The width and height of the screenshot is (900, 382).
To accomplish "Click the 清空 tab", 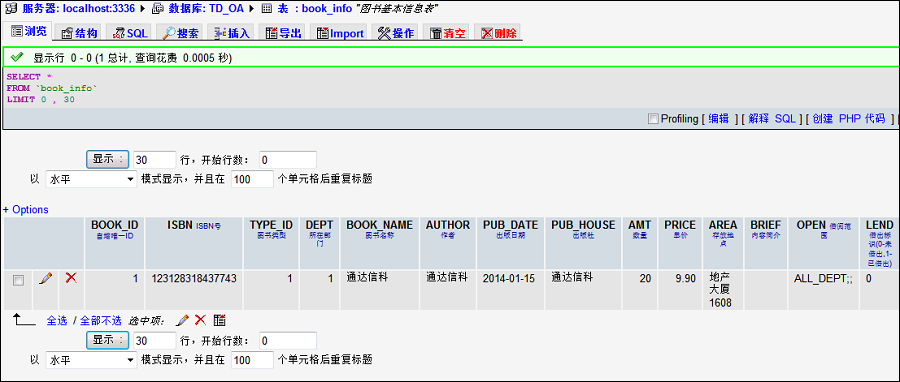I will click(x=447, y=33).
